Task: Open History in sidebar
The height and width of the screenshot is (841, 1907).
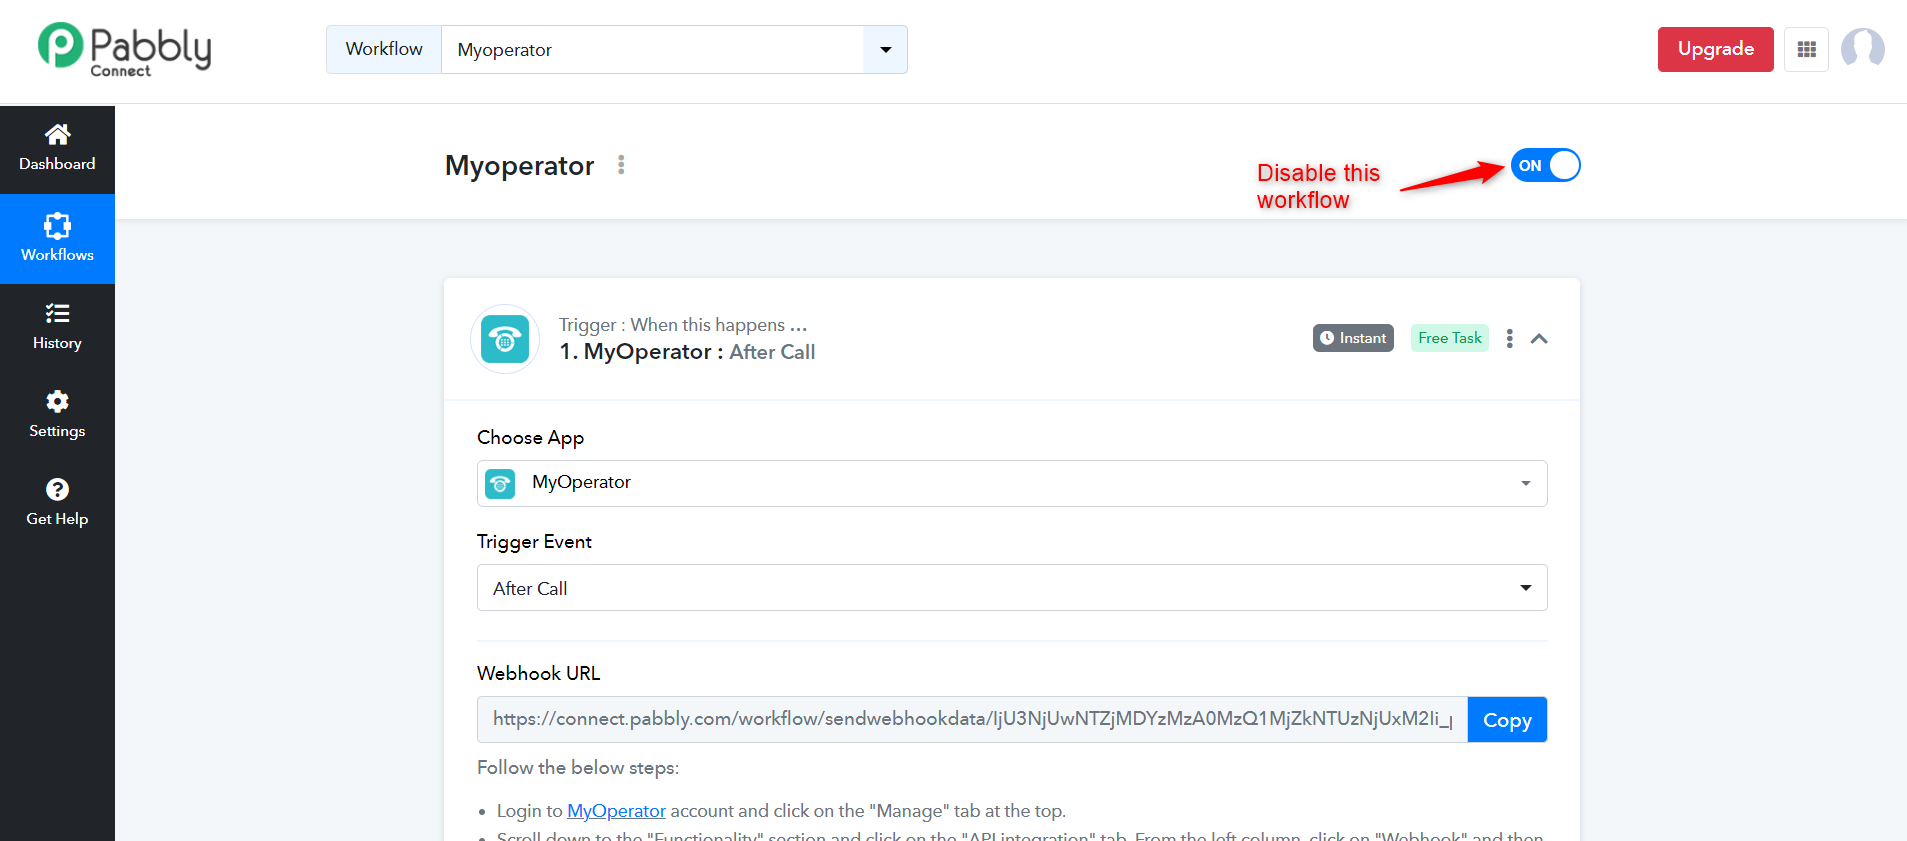Action: tap(57, 328)
